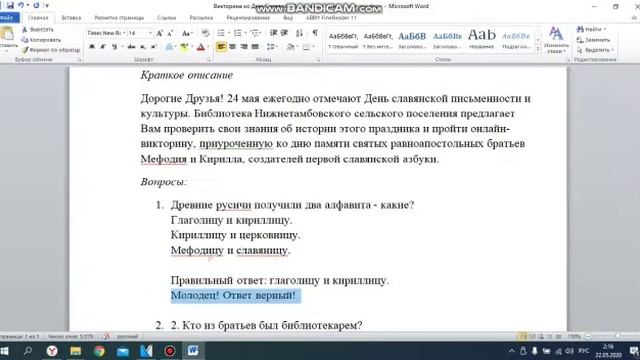The width and height of the screenshot is (640, 360).
Task: Toggle superscript formatting
Action: [x=154, y=47]
